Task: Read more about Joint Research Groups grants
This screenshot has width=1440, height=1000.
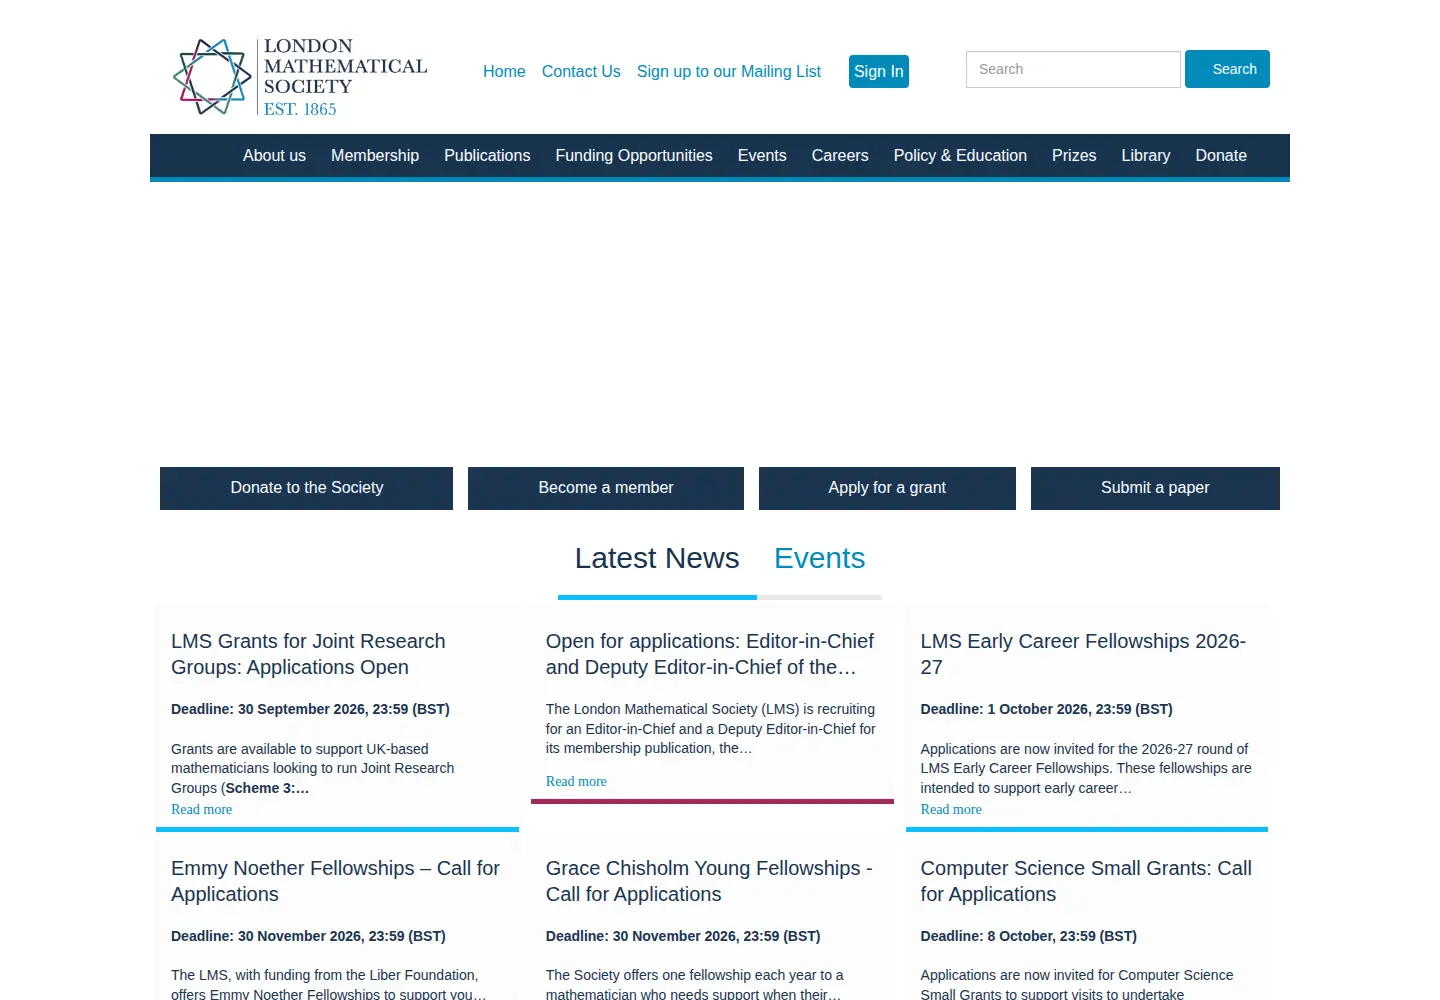Action: coord(202,810)
